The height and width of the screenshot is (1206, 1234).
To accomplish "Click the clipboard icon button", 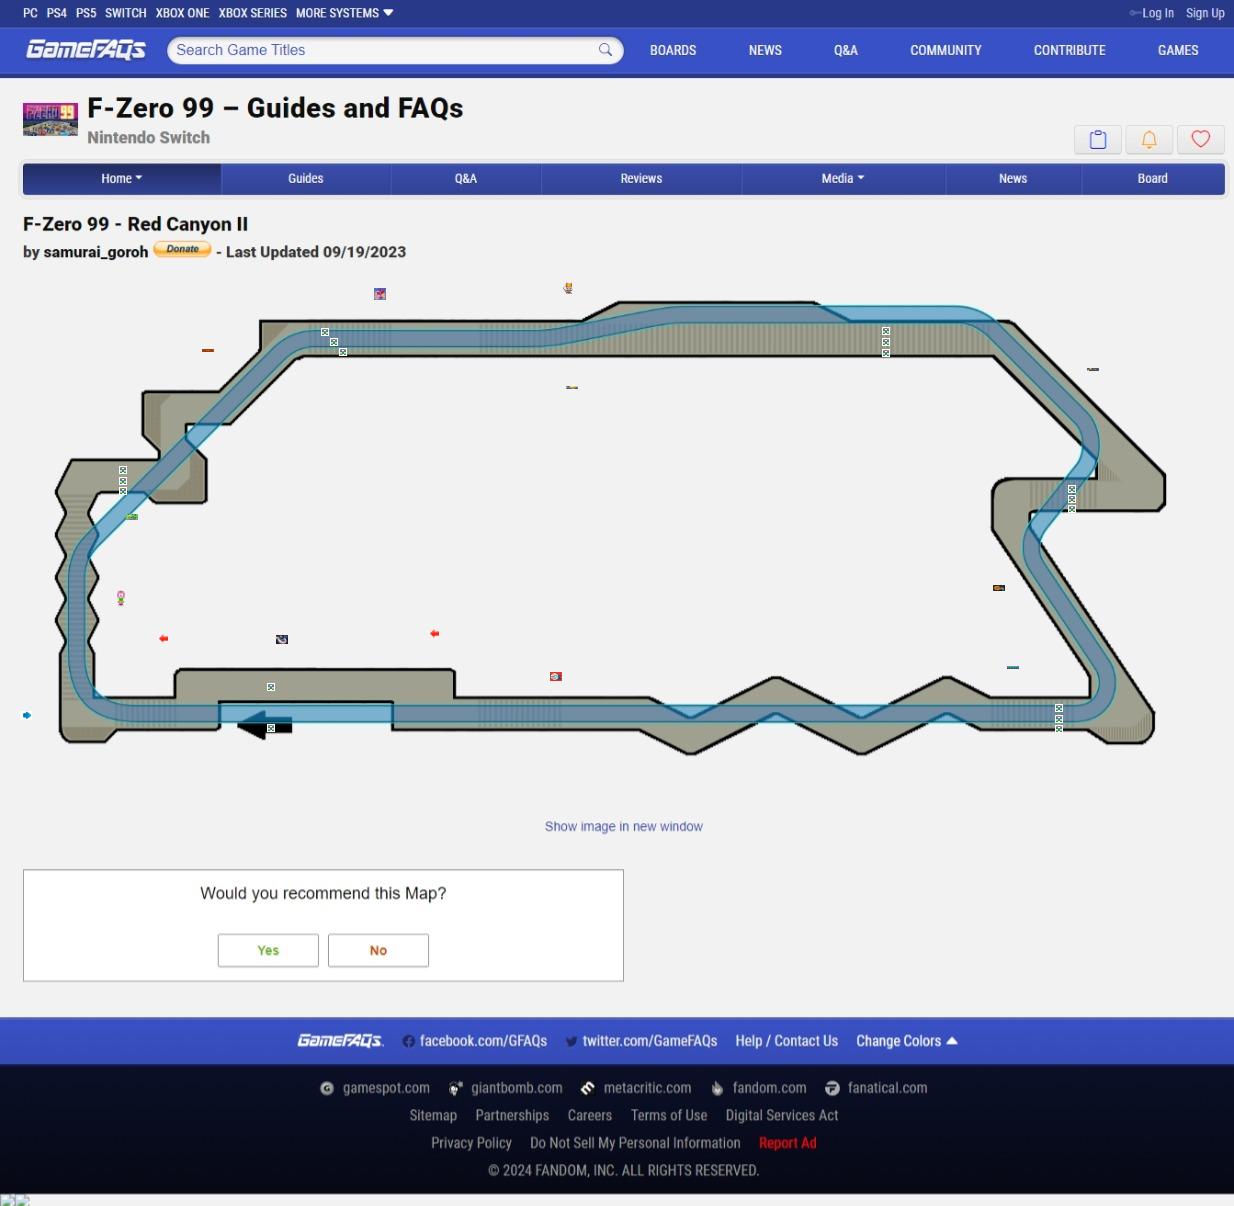I will [1097, 140].
